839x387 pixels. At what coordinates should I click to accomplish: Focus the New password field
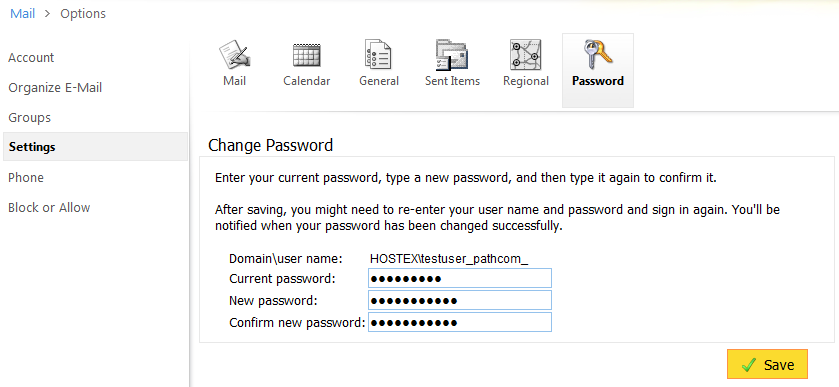pos(460,300)
